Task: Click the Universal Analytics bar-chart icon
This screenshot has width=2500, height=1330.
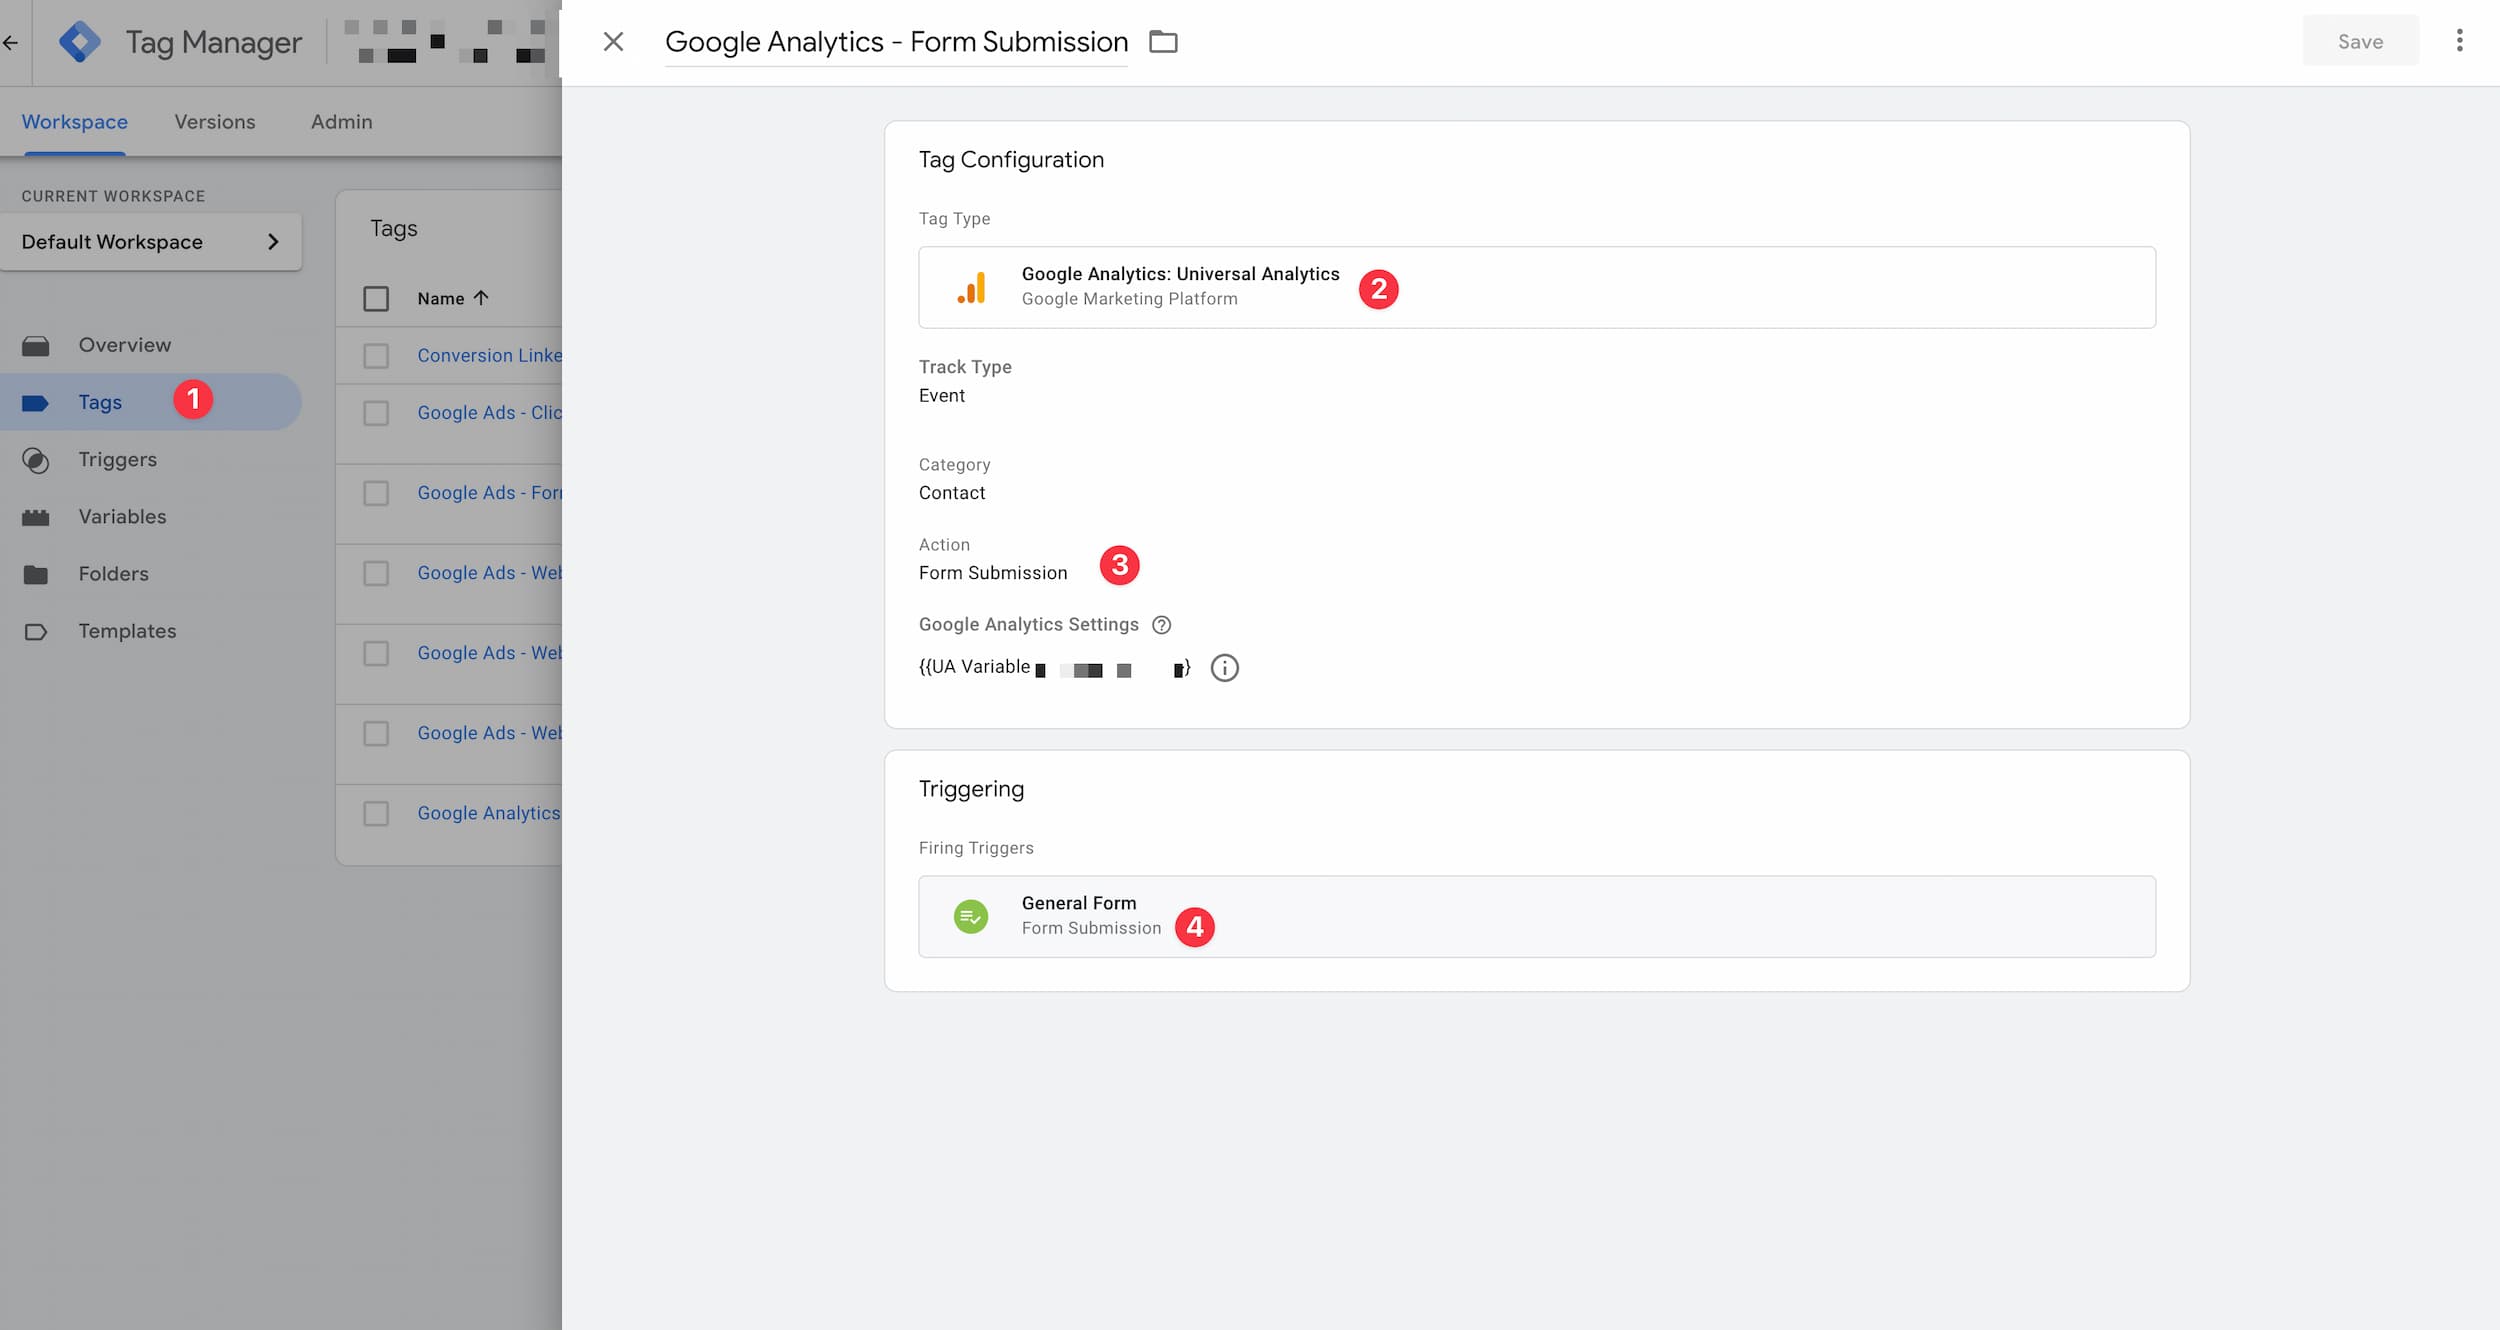Action: (971, 287)
